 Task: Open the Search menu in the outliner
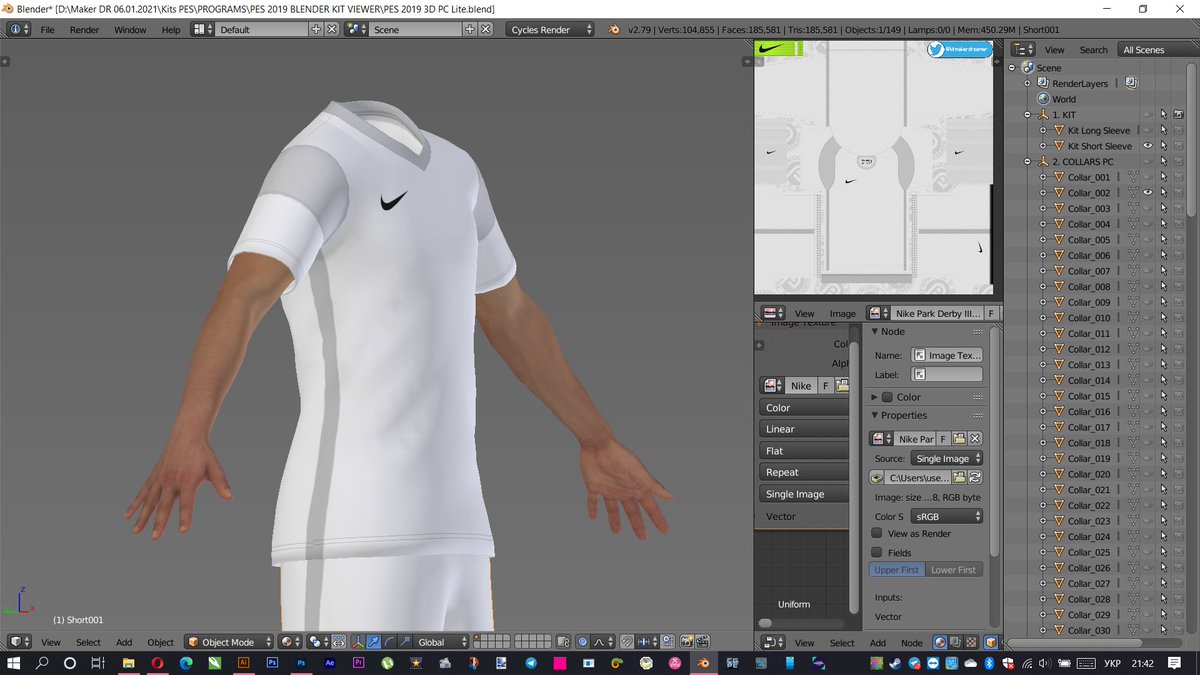(x=1093, y=49)
